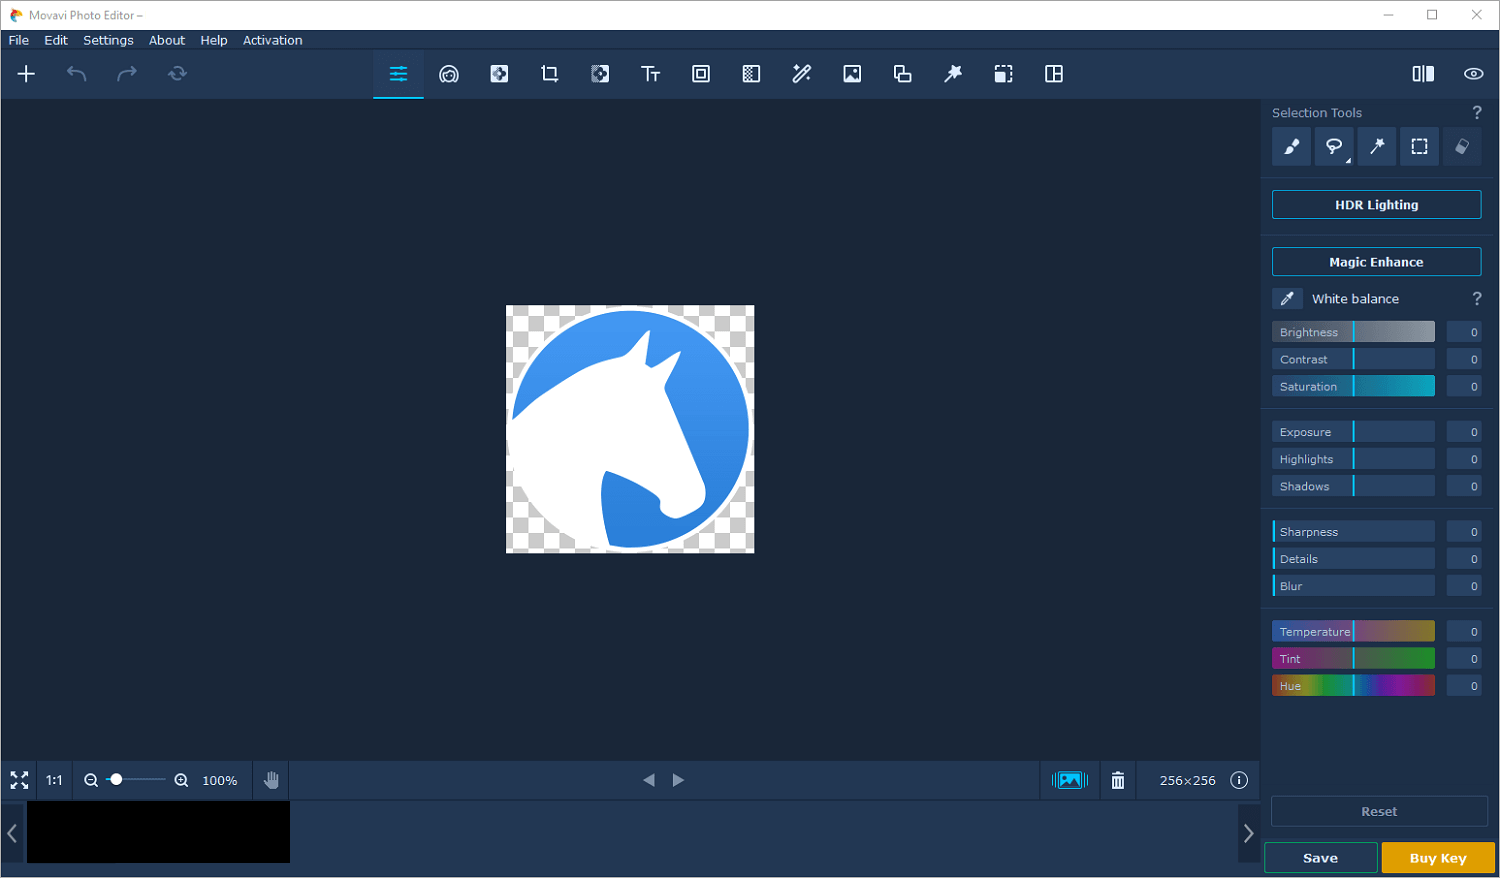Click the HDR Lighting button
Screen dimensions: 1500x878
pyautogui.click(x=1376, y=205)
